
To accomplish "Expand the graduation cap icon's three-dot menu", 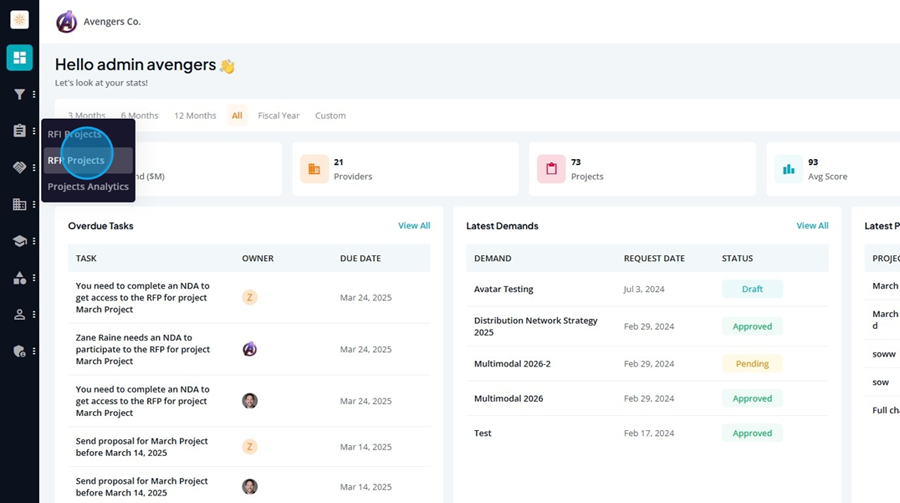I will click(34, 241).
